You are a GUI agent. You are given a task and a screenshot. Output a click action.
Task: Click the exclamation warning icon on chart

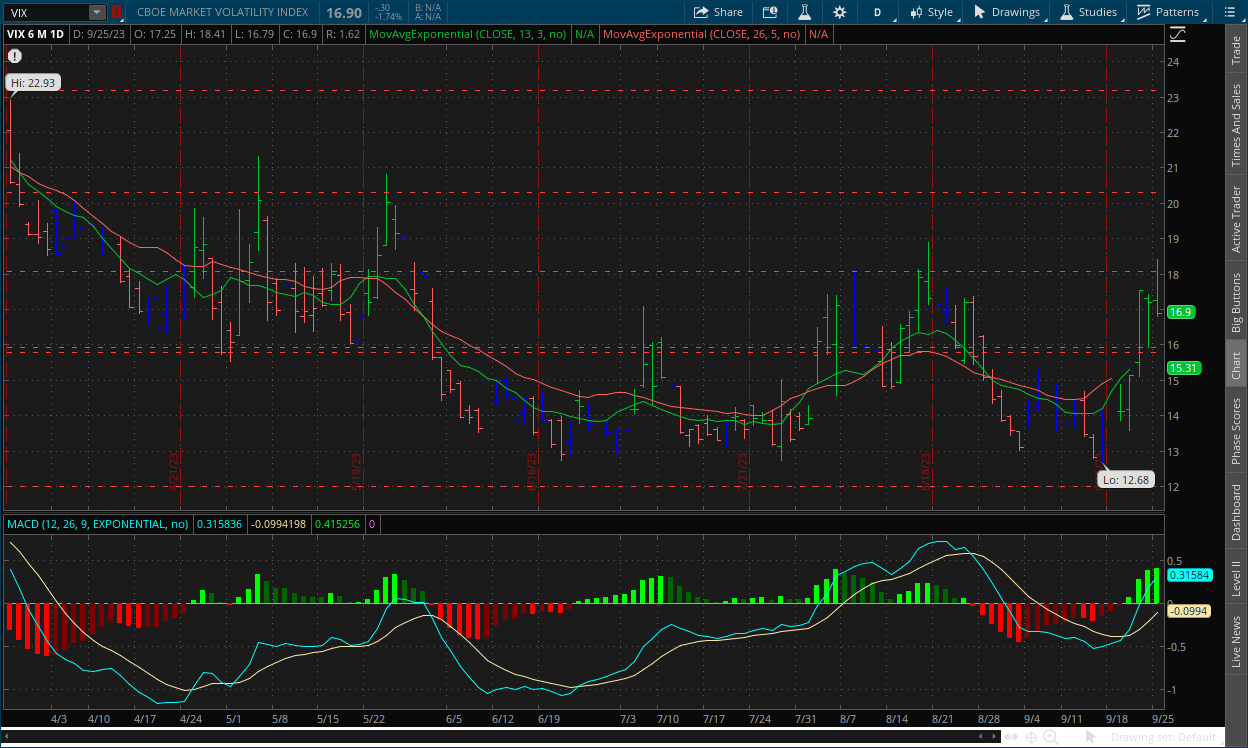pos(14,56)
